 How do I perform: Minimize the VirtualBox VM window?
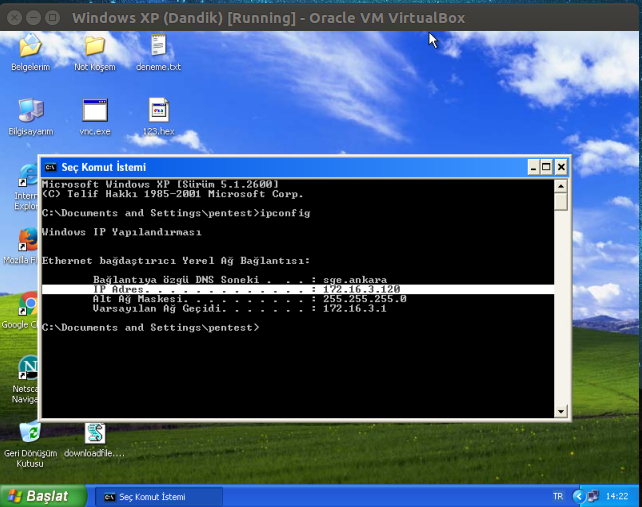pyautogui.click(x=33, y=18)
